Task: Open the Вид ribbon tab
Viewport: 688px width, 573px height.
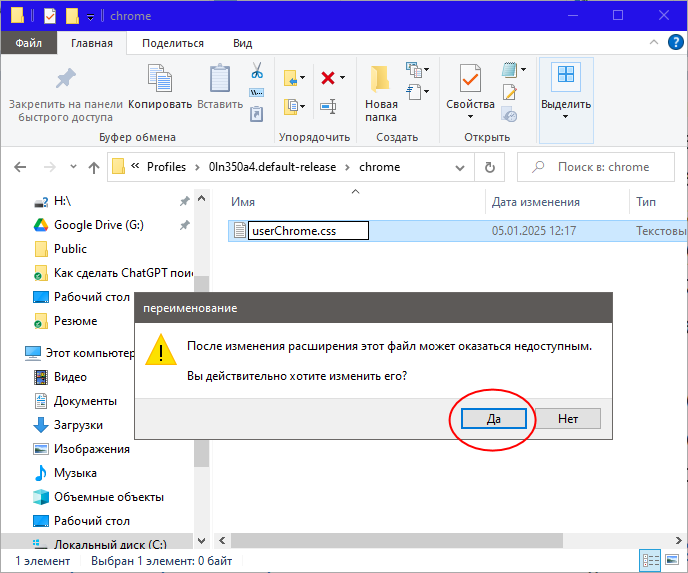Action: click(242, 43)
